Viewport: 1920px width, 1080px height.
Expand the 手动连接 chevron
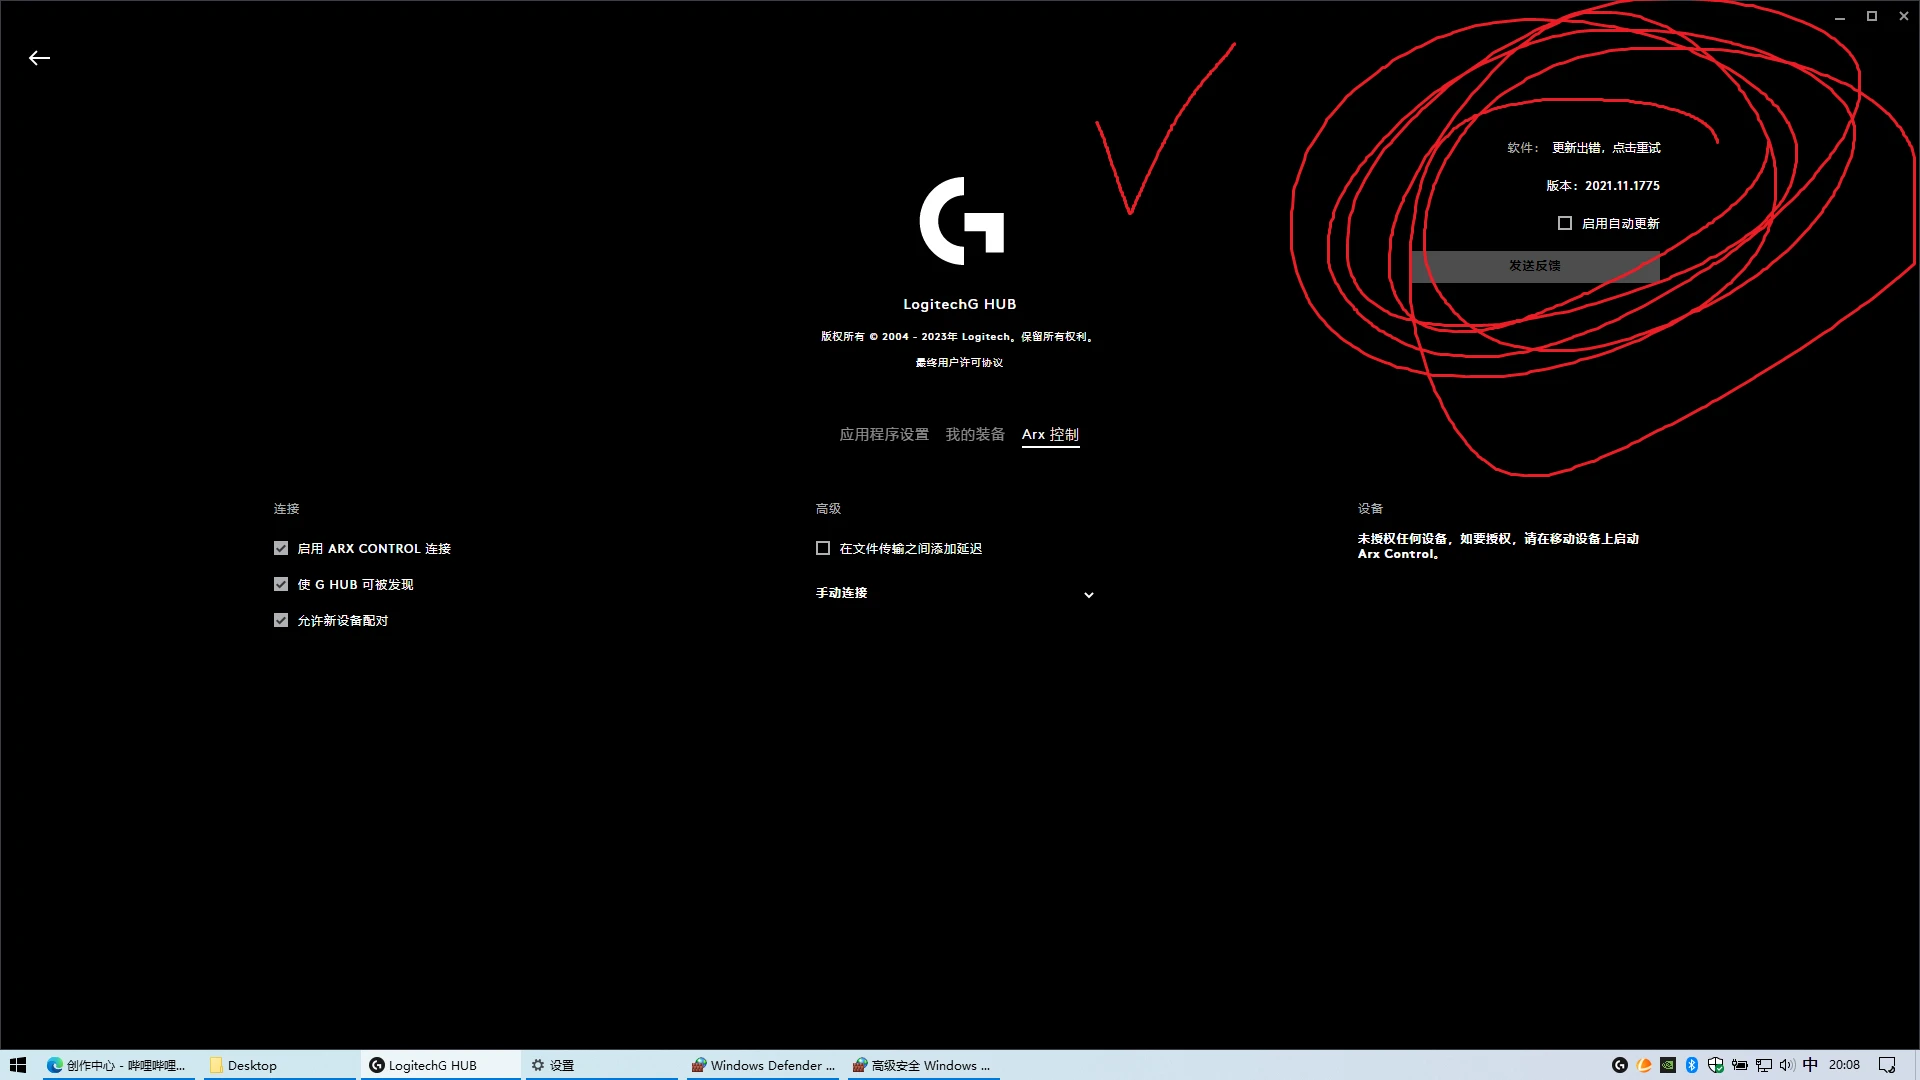(x=1089, y=594)
